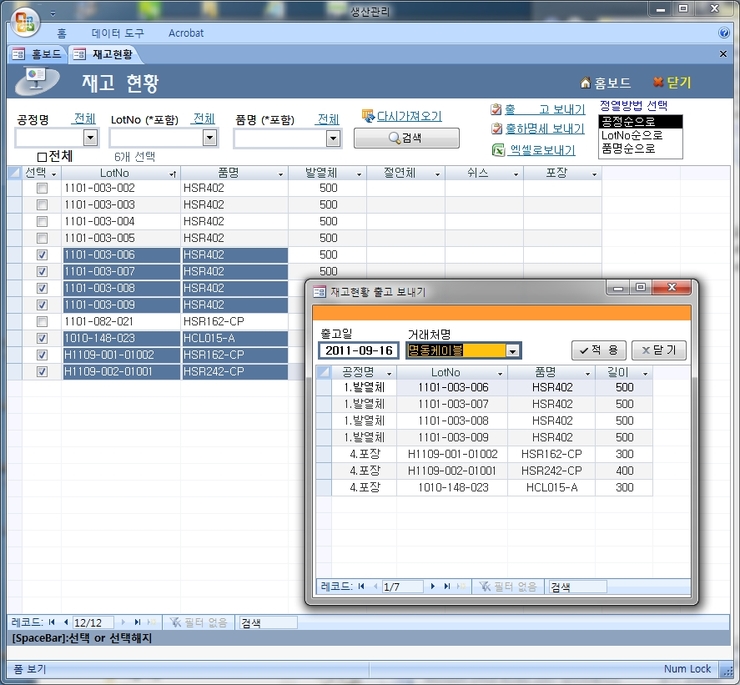Click the 출고 보내기 clipboard icon

click(x=496, y=110)
